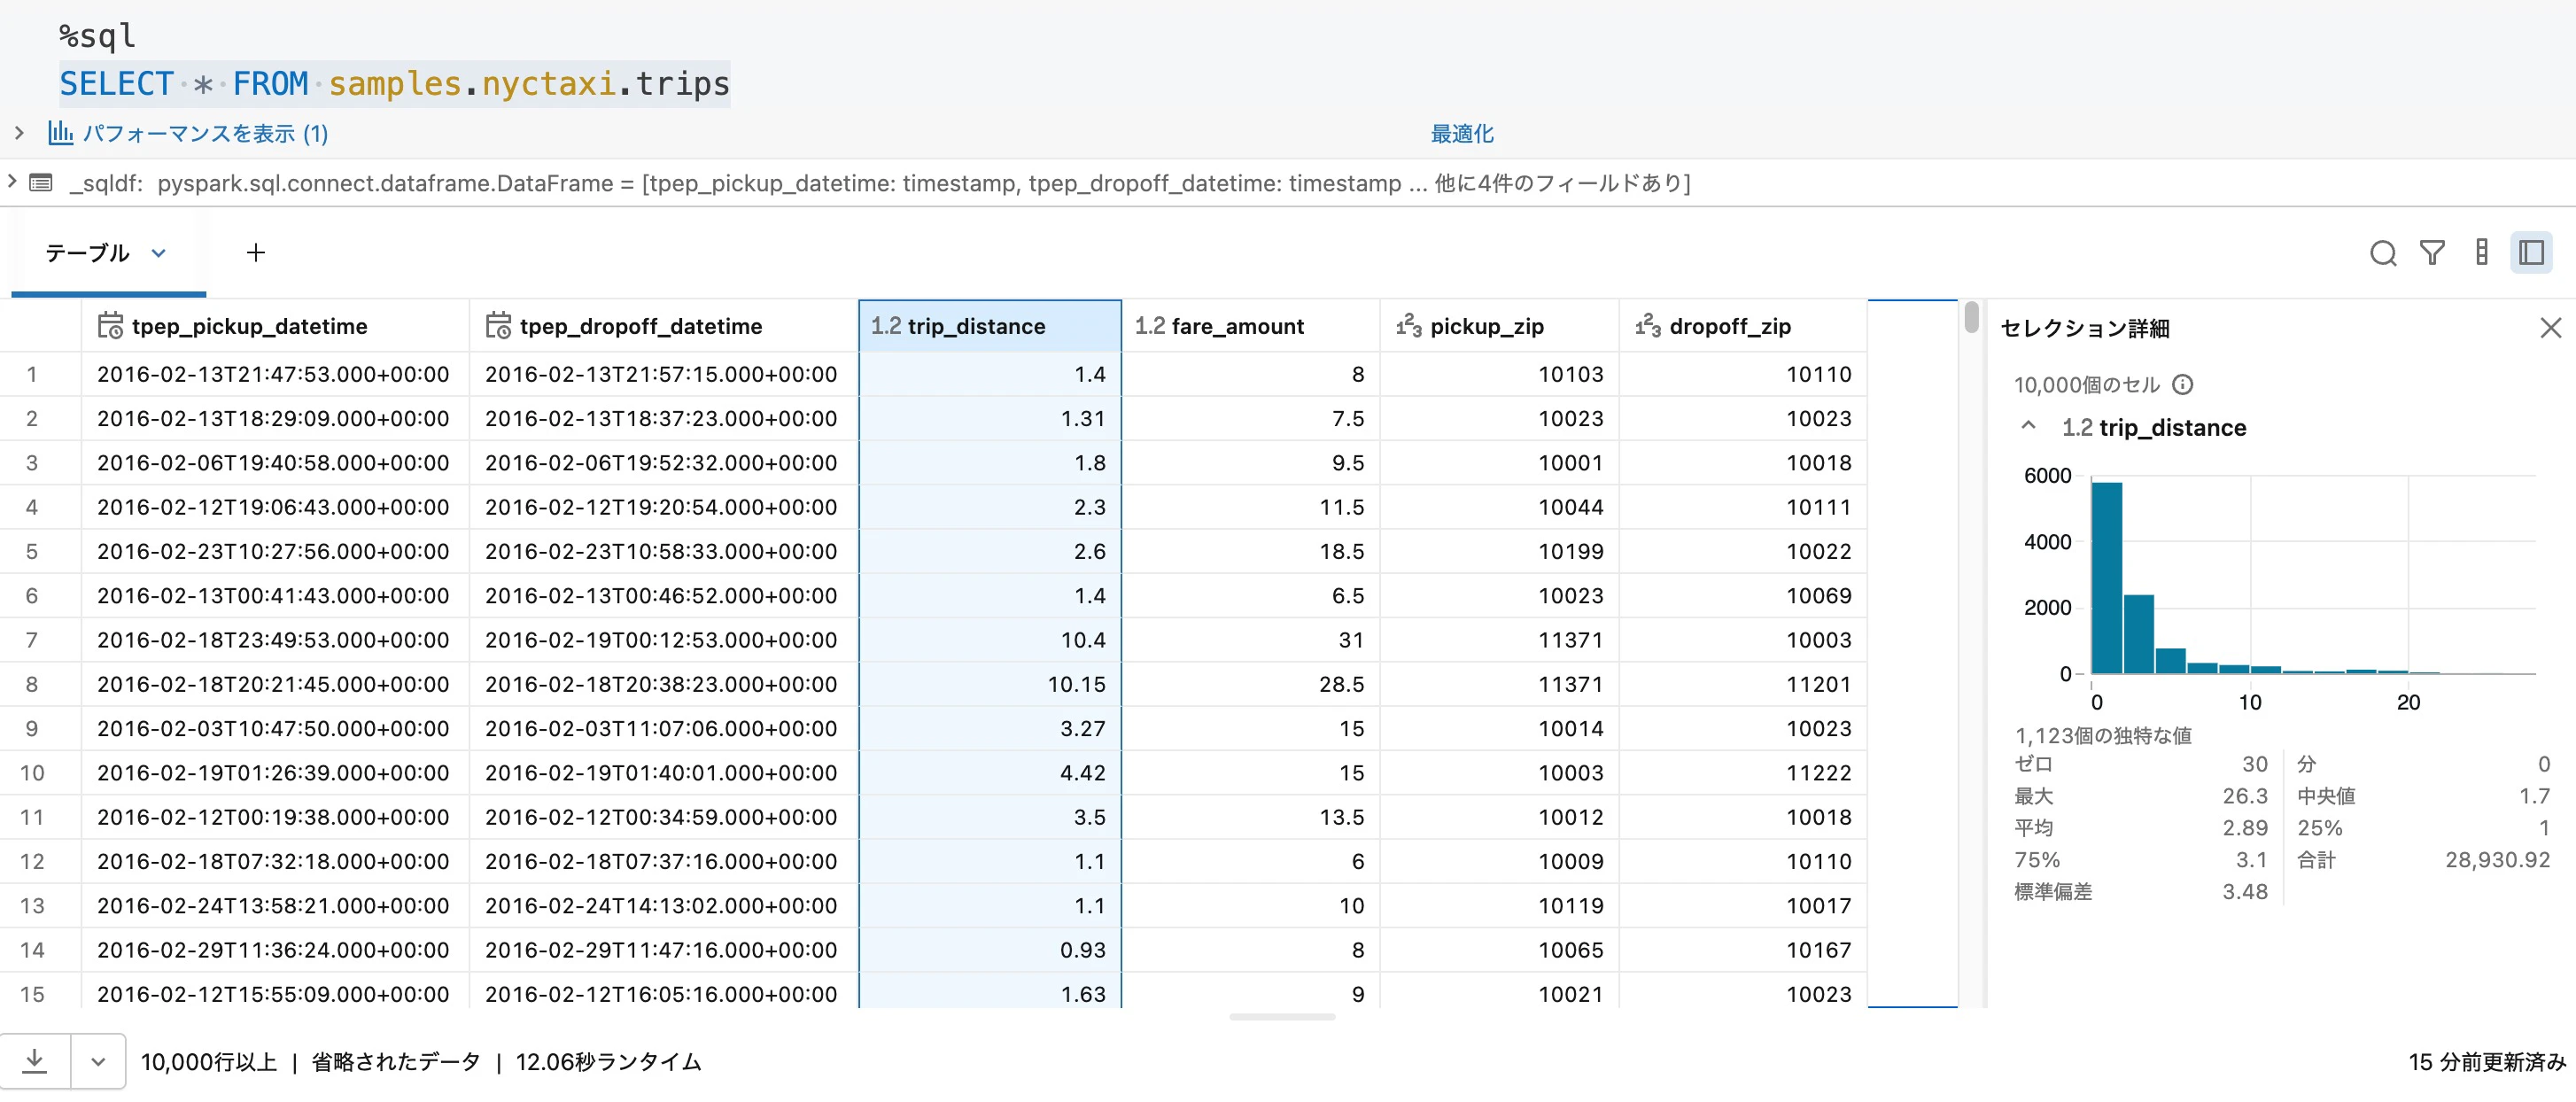Click pickup_zip cell 10065

click(x=1499, y=950)
